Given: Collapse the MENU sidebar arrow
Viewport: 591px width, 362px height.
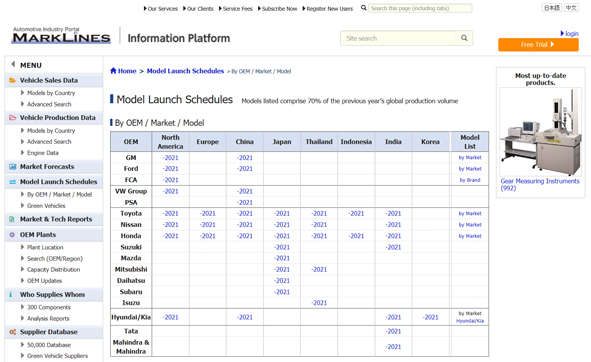Looking at the screenshot, I should click(x=13, y=64).
